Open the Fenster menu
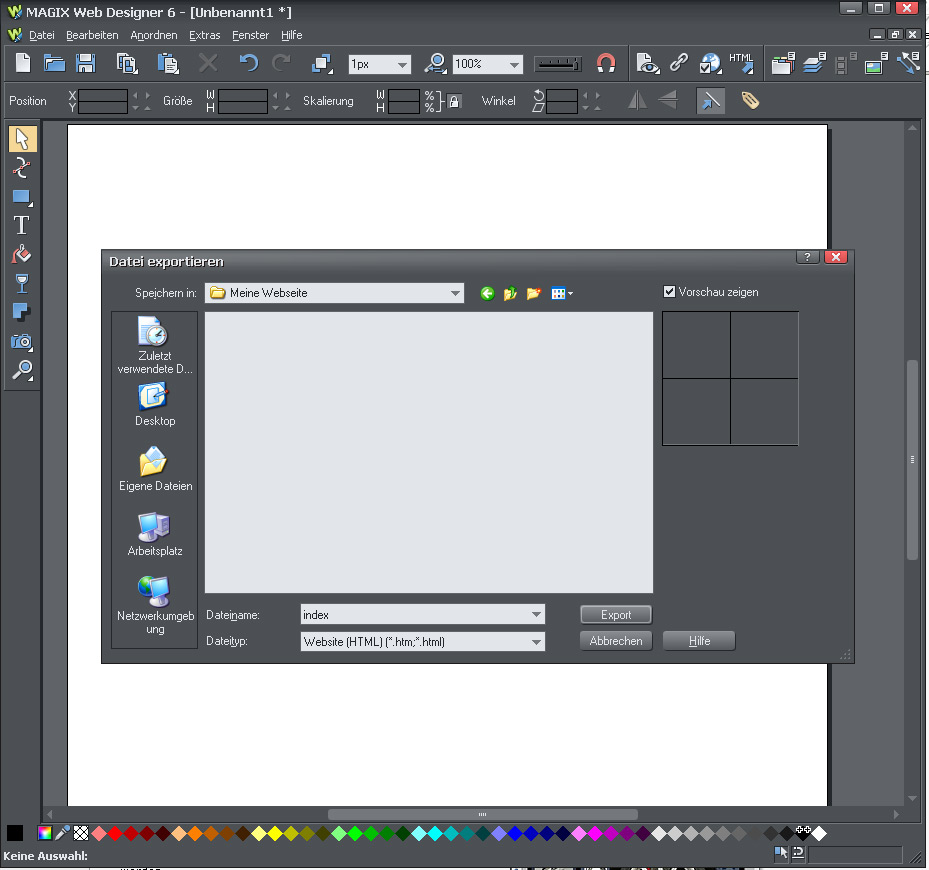 (x=250, y=35)
